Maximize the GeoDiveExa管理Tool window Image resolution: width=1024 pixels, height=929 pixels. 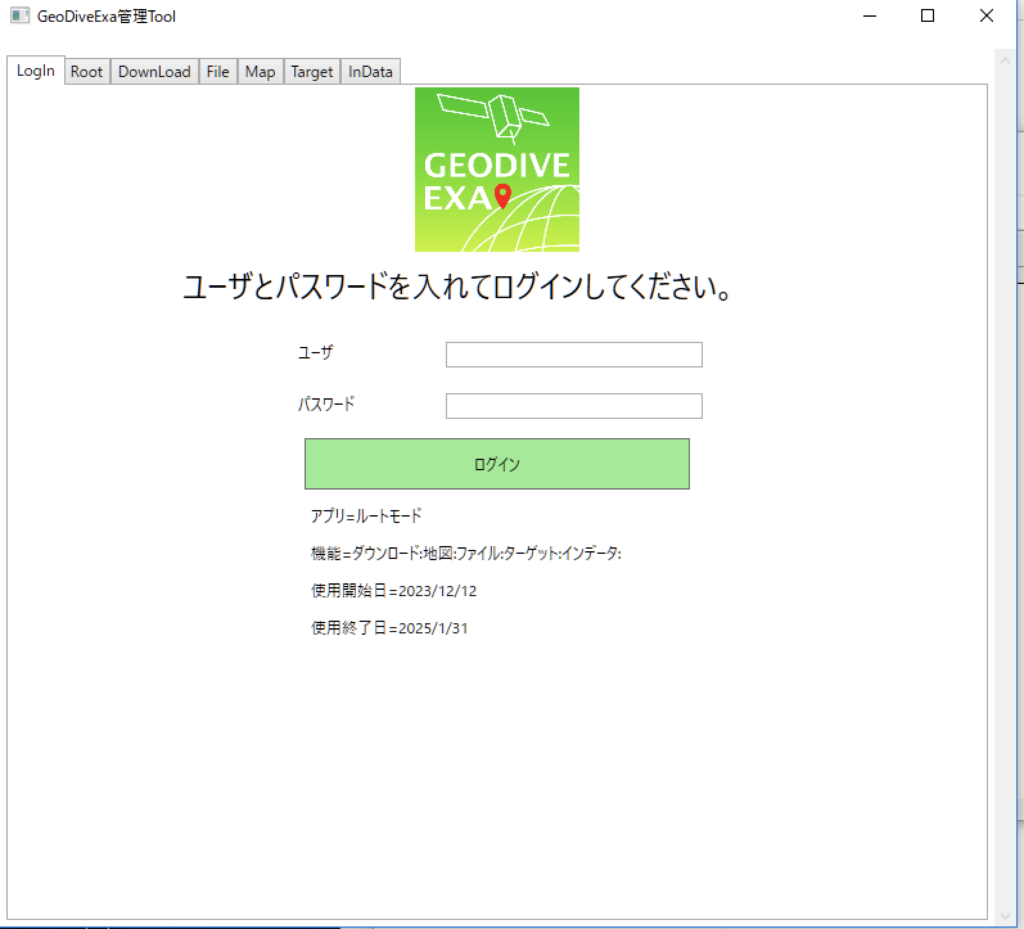point(927,16)
